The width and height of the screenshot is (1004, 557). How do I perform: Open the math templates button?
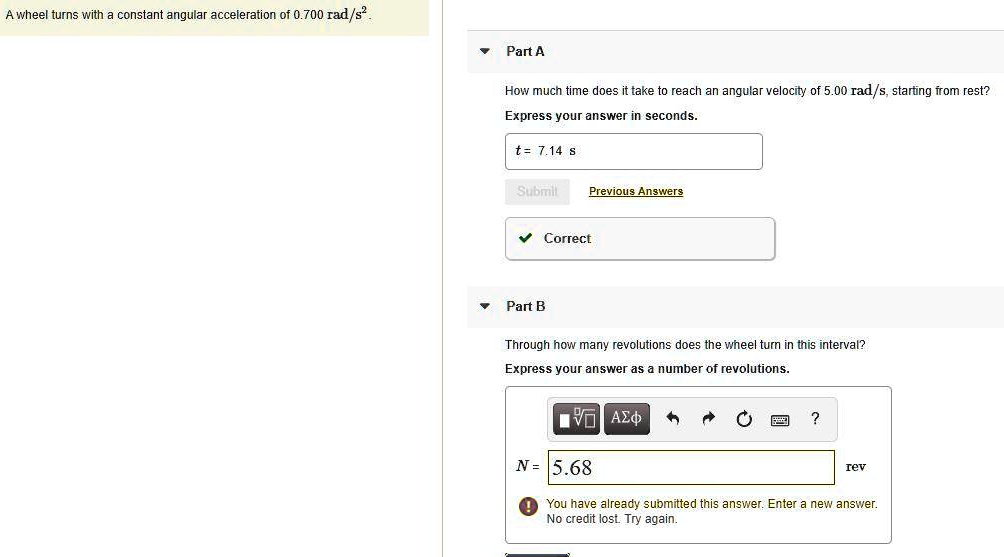[x=577, y=418]
